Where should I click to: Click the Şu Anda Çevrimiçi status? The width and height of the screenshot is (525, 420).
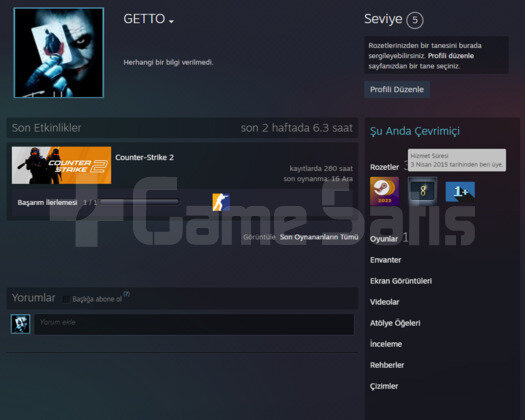415,131
